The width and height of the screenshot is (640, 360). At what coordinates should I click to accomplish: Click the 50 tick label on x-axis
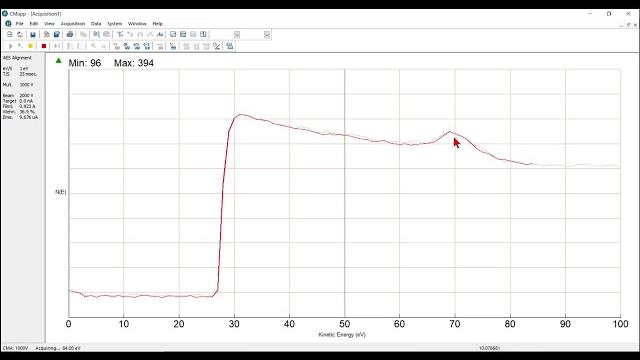[344, 324]
